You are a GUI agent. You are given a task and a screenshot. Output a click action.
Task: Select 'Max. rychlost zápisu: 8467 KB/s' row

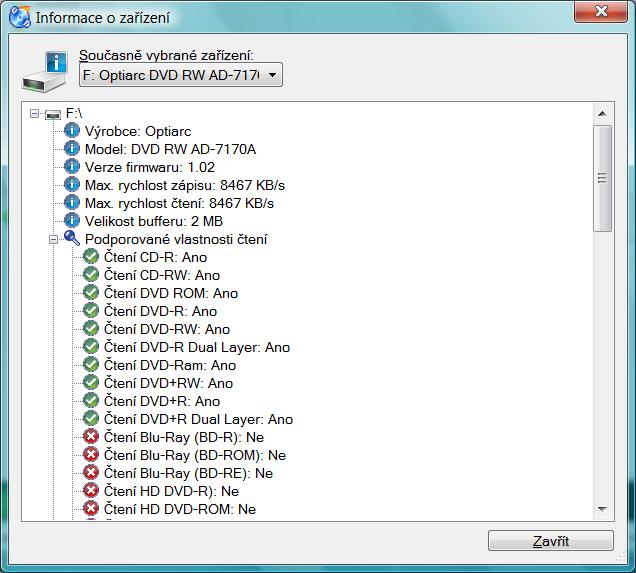(185, 185)
